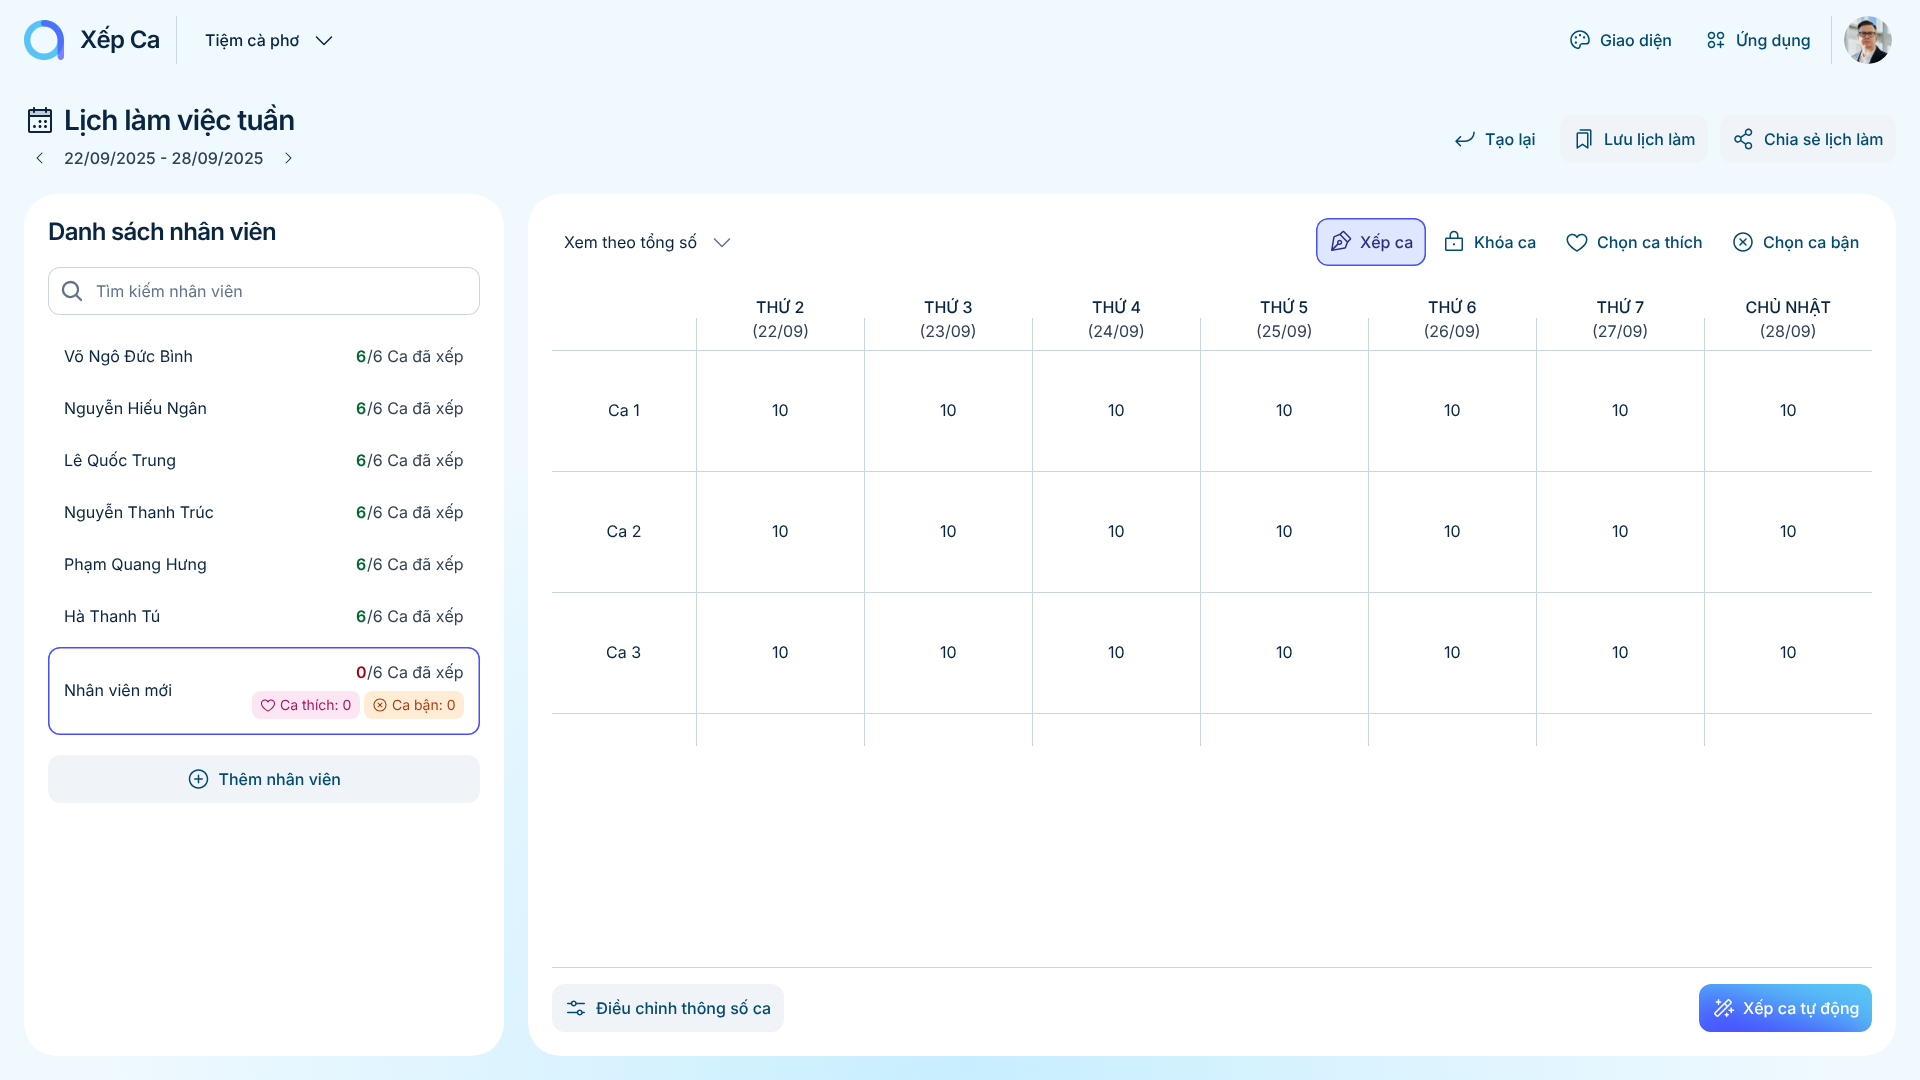Image resolution: width=1920 pixels, height=1080 pixels.
Task: Click the user profile avatar
Action: coord(1867,40)
